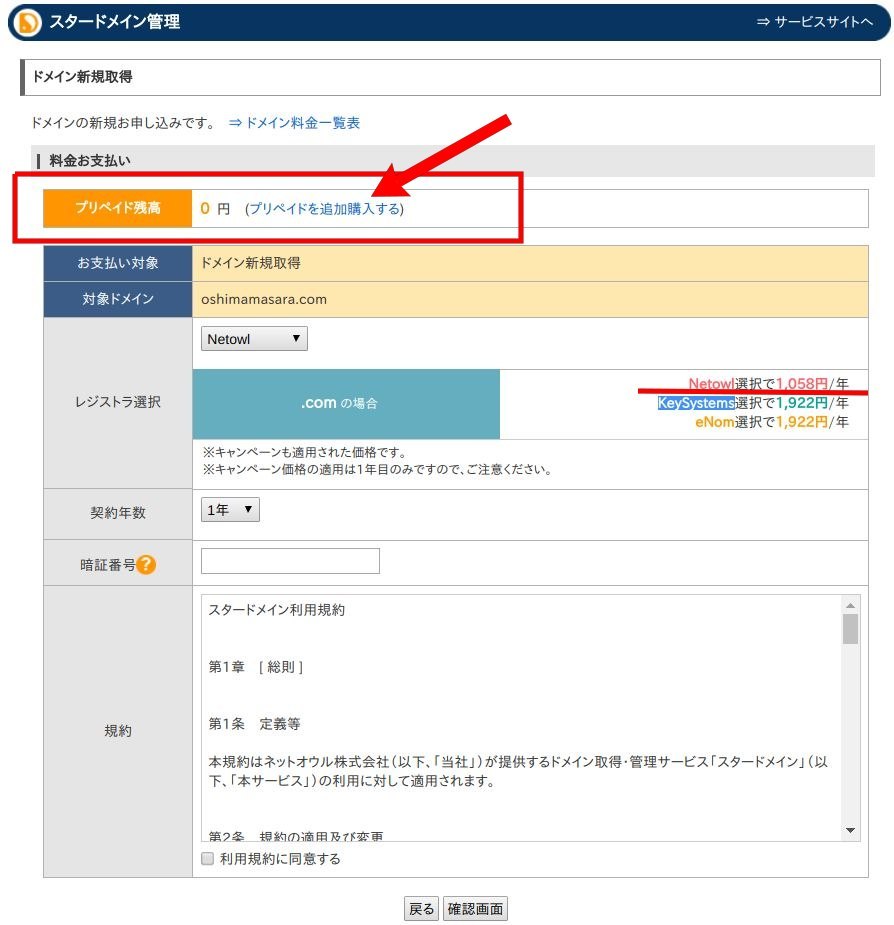Viewport: 894px width, 925px height.
Task: Click the 暗証番号 help question icon
Action: pos(146,565)
